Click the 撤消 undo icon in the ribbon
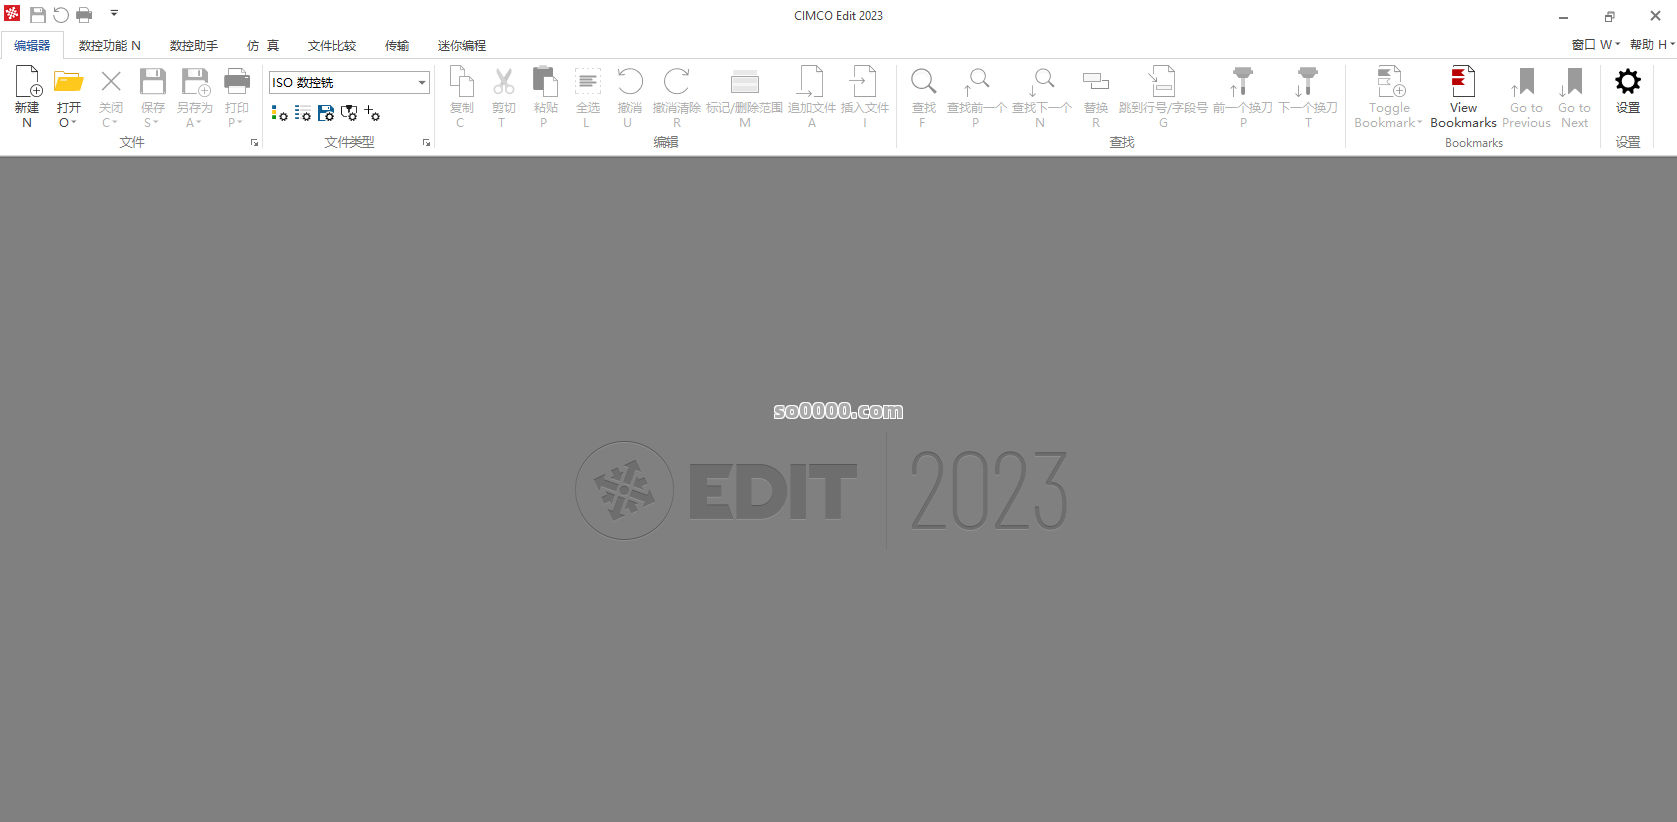Image resolution: width=1677 pixels, height=822 pixels. click(x=630, y=82)
